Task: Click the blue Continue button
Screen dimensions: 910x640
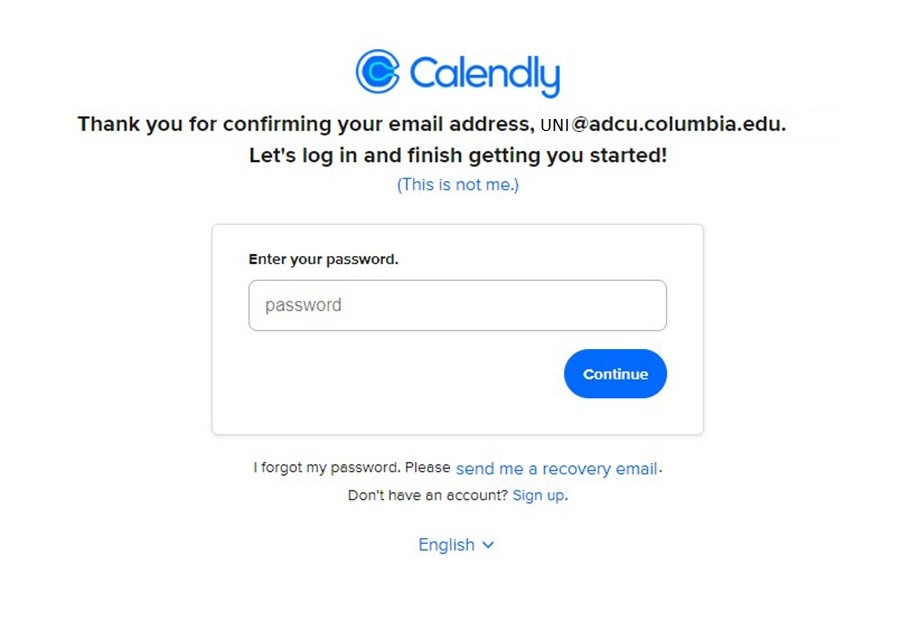Action: pos(615,374)
